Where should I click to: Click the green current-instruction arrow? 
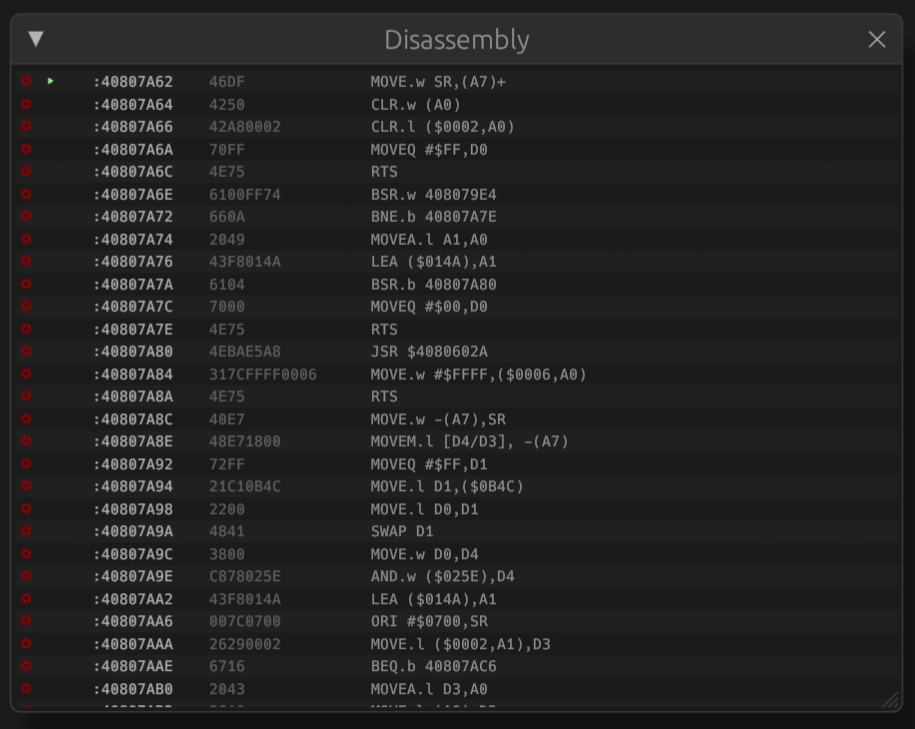pyautogui.click(x=51, y=82)
